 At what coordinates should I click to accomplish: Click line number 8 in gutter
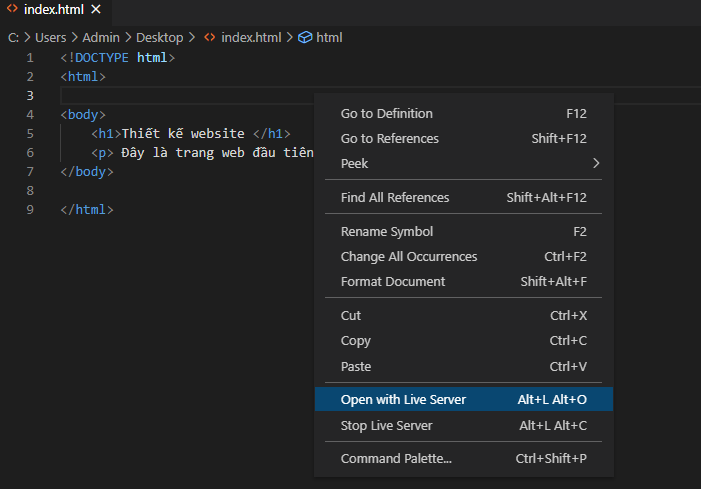(30, 191)
